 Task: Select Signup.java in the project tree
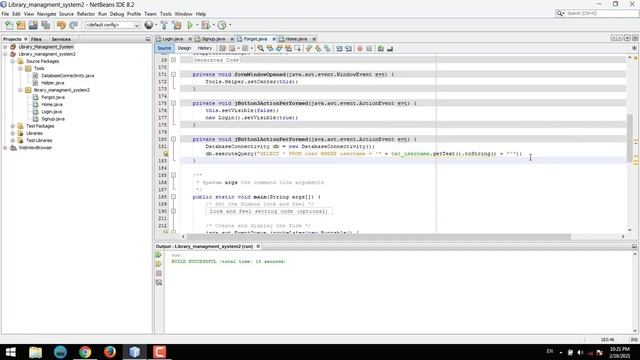53,119
